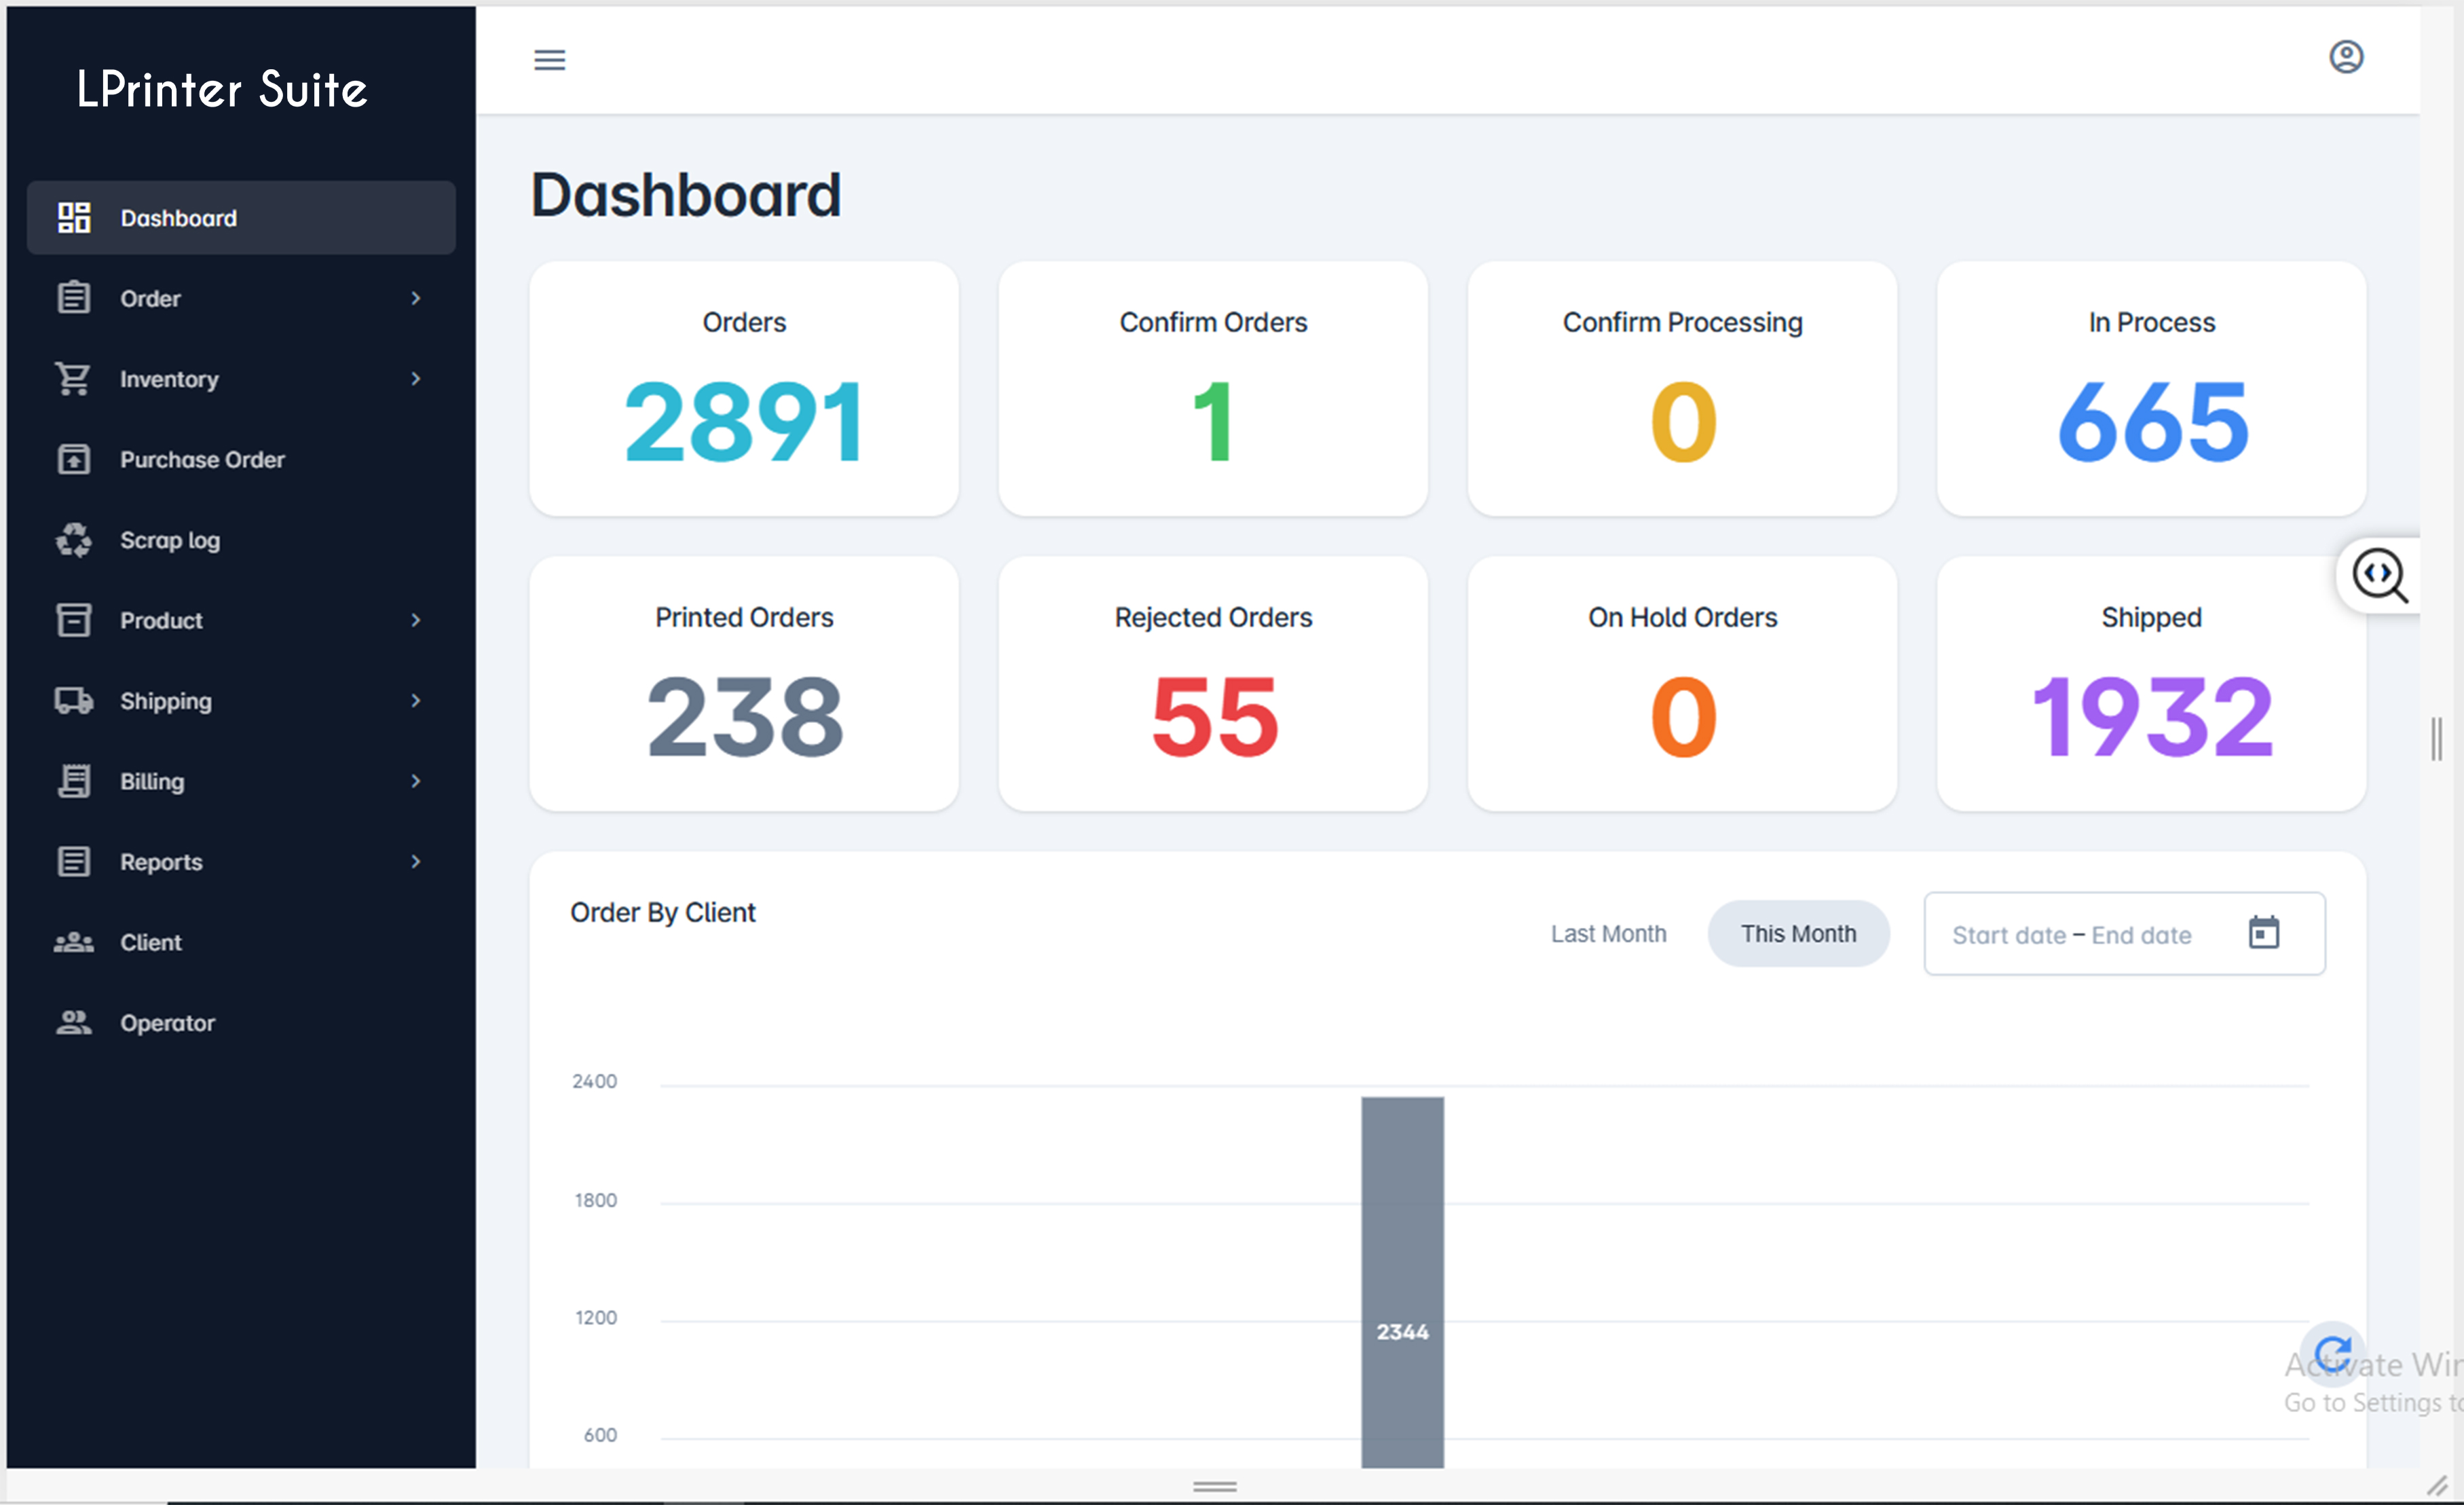Click the Orders 2891 stat card
2464x1505 pixels.
744,390
